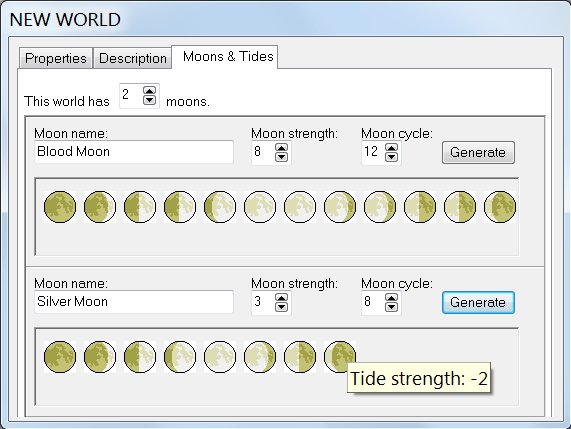571x429 pixels.
Task: Decrease the number of moons with down arrow
Action: click(150, 100)
